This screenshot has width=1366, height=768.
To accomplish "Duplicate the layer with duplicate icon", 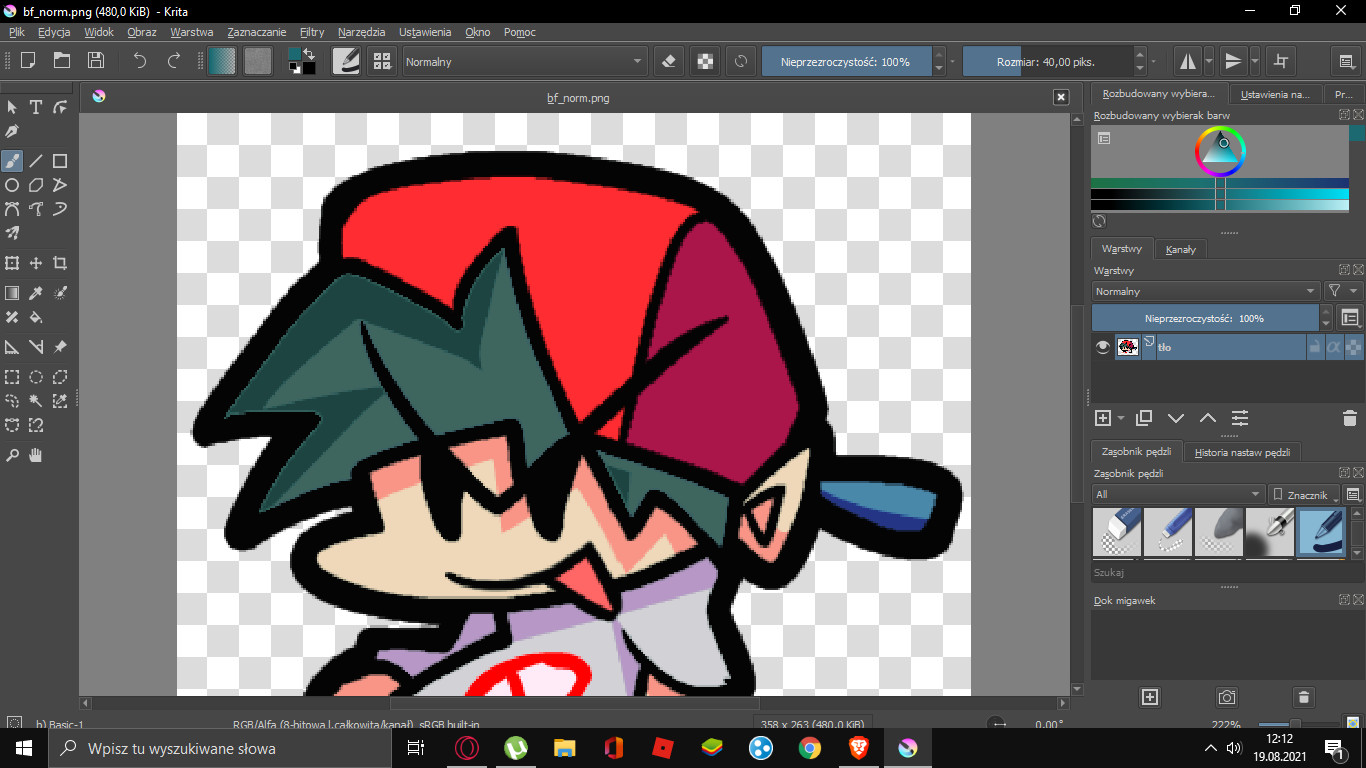I will [x=1144, y=418].
